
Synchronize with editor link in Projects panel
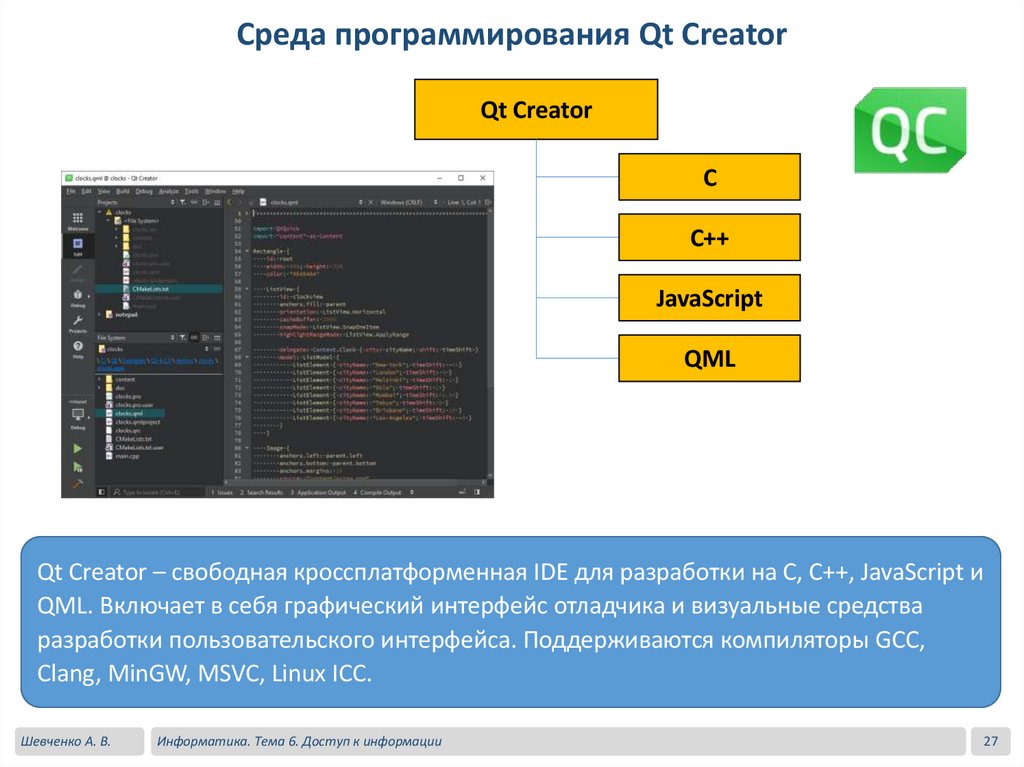(x=194, y=203)
